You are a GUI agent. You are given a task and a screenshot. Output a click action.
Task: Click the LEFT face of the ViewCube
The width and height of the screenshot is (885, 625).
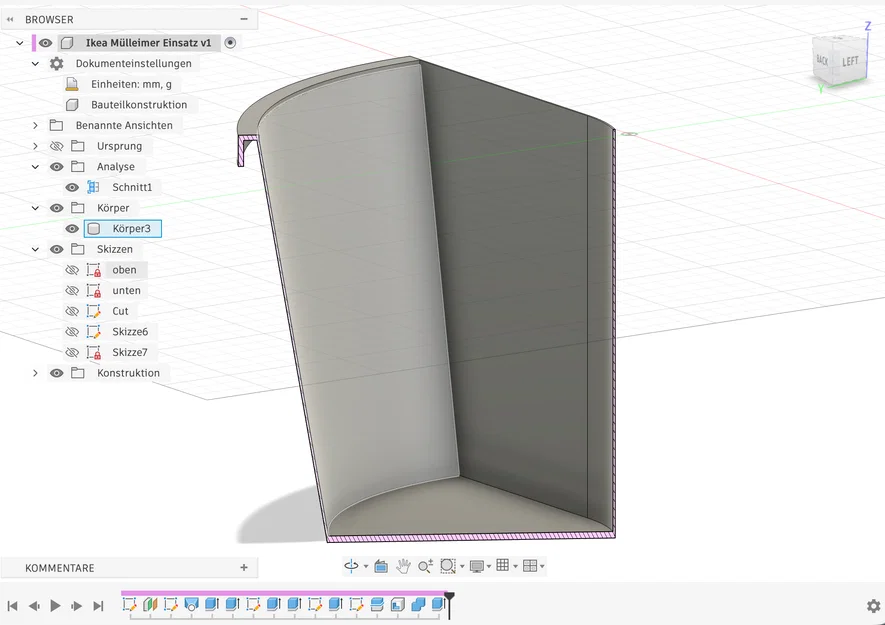coord(850,62)
